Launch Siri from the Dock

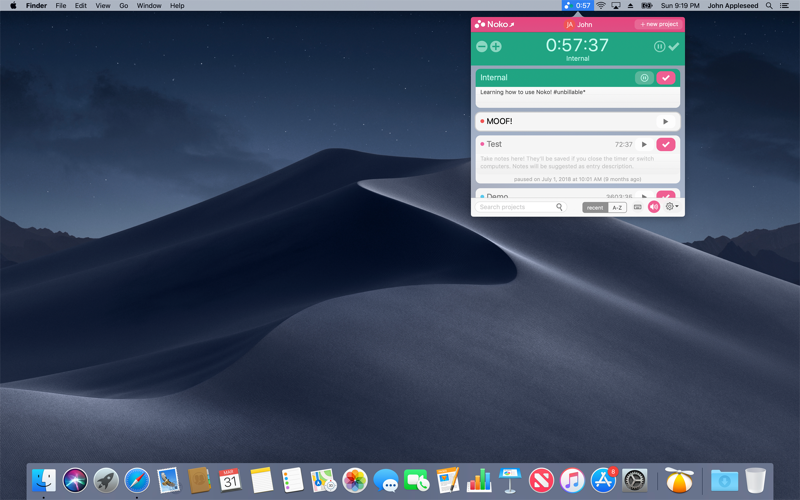pos(75,481)
